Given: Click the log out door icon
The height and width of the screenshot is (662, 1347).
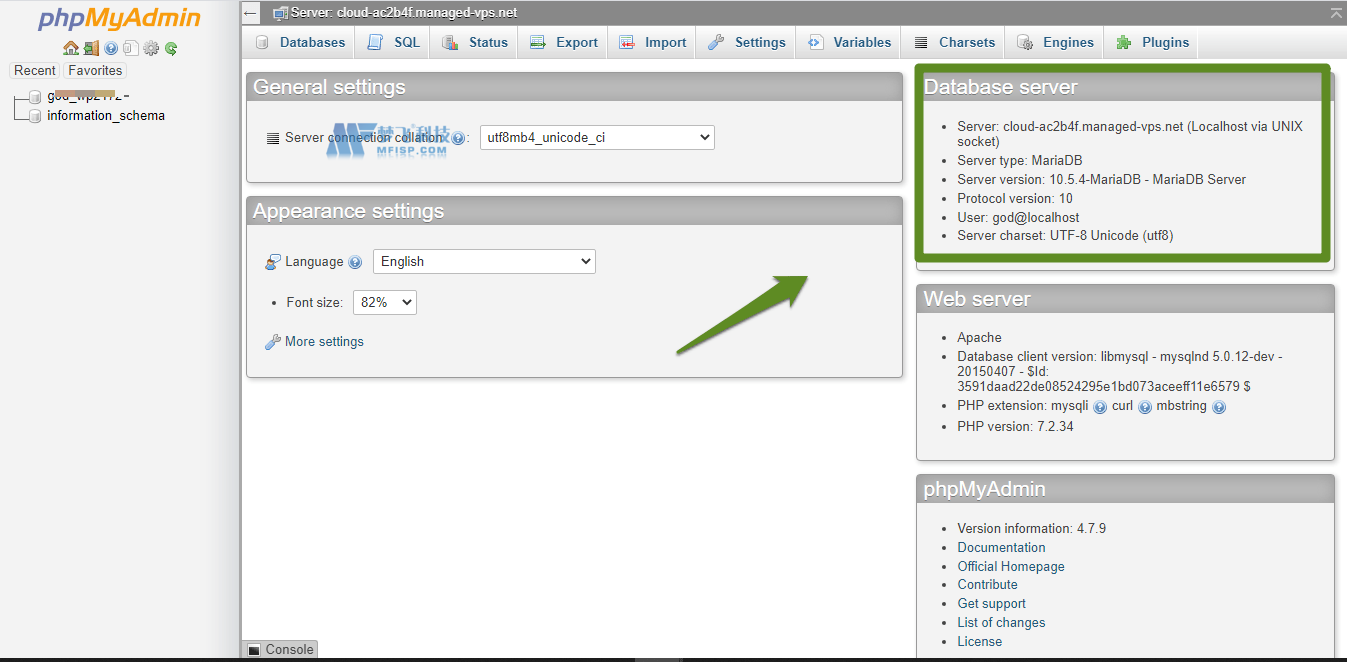Looking at the screenshot, I should (91, 48).
